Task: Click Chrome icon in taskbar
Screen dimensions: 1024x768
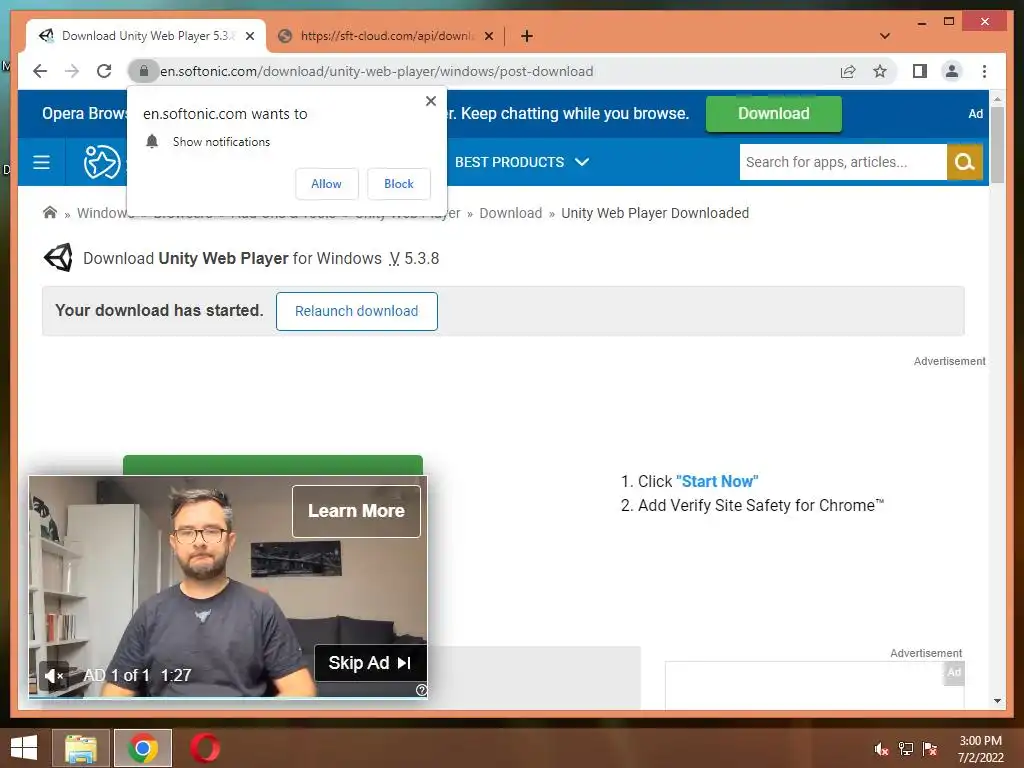Action: click(143, 748)
